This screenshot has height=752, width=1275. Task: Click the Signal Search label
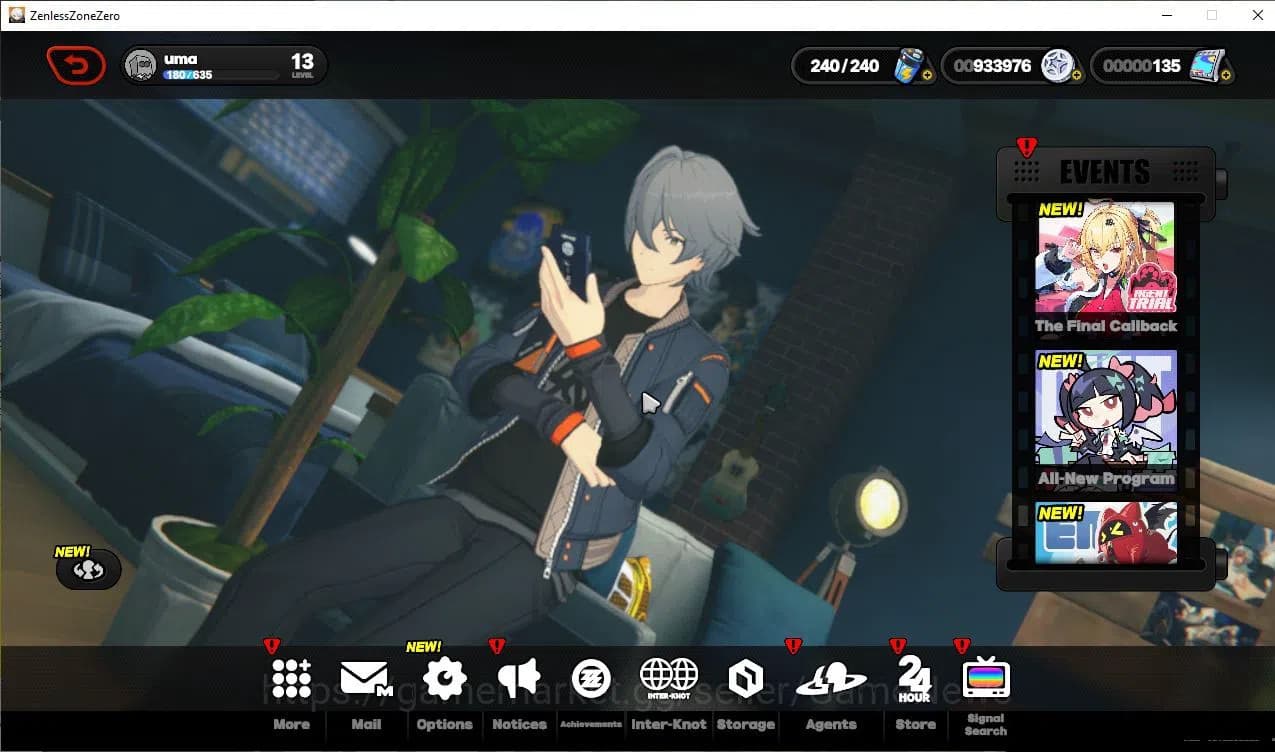point(986,724)
